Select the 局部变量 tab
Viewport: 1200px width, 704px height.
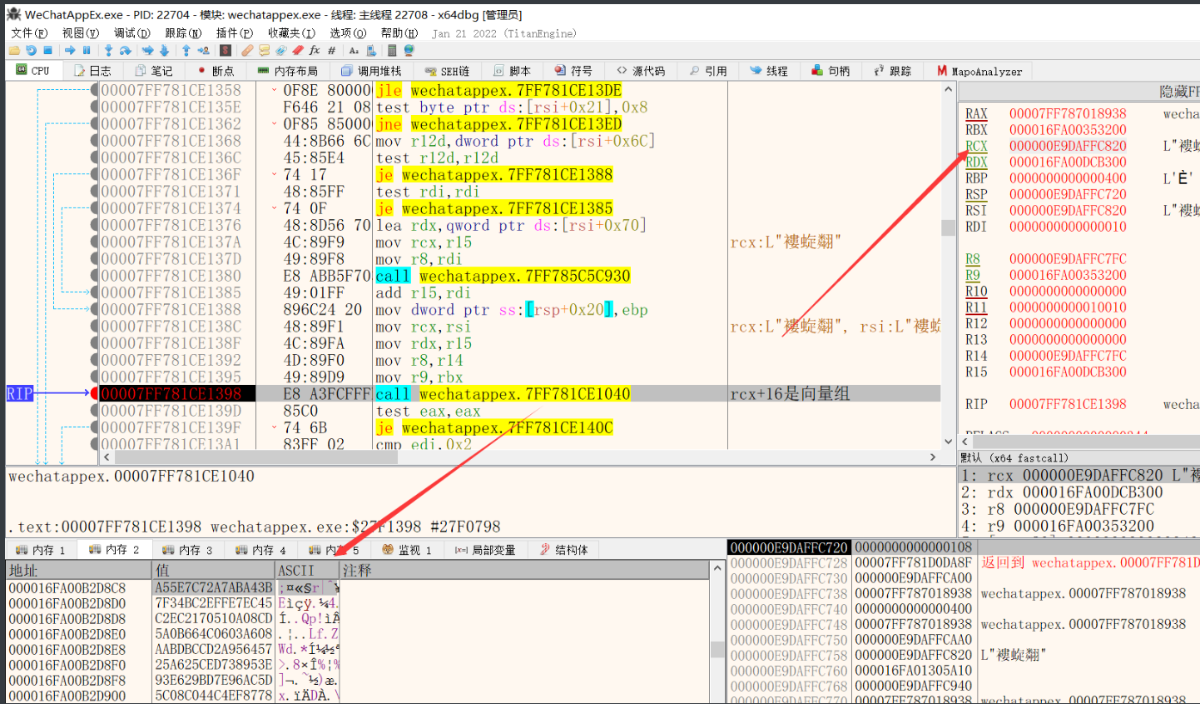point(485,550)
